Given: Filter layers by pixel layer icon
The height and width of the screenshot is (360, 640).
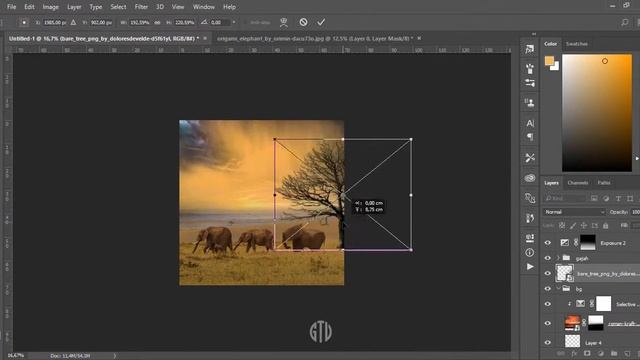Looking at the screenshot, I should [594, 198].
